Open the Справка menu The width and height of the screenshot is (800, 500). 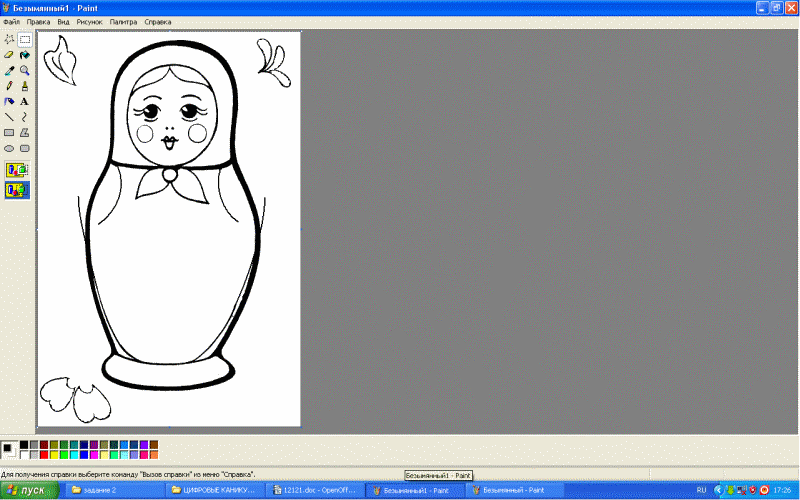[x=158, y=22]
